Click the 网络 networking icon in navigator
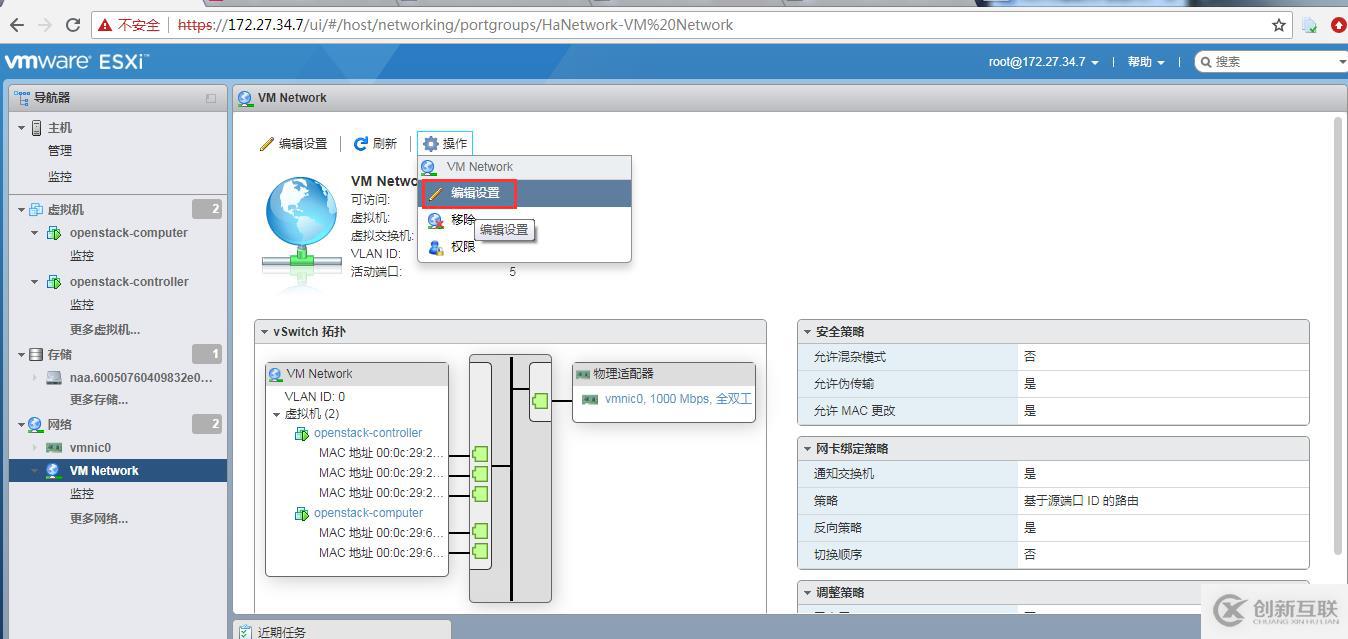This screenshot has height=639, width=1348. (36, 425)
